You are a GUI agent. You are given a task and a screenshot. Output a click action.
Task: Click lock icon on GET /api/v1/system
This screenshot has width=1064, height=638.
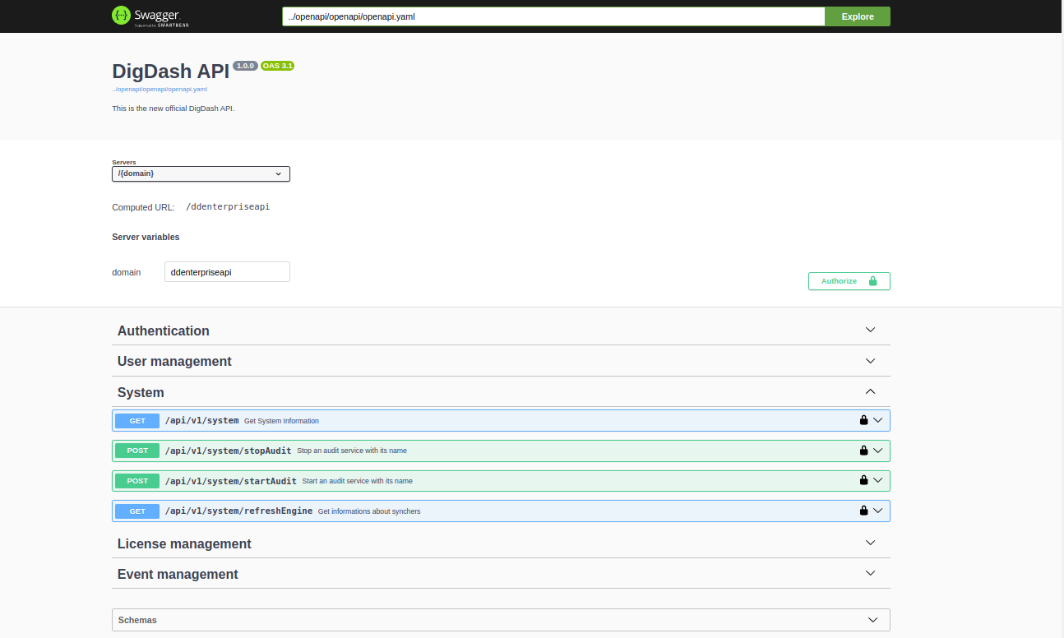[863, 420]
